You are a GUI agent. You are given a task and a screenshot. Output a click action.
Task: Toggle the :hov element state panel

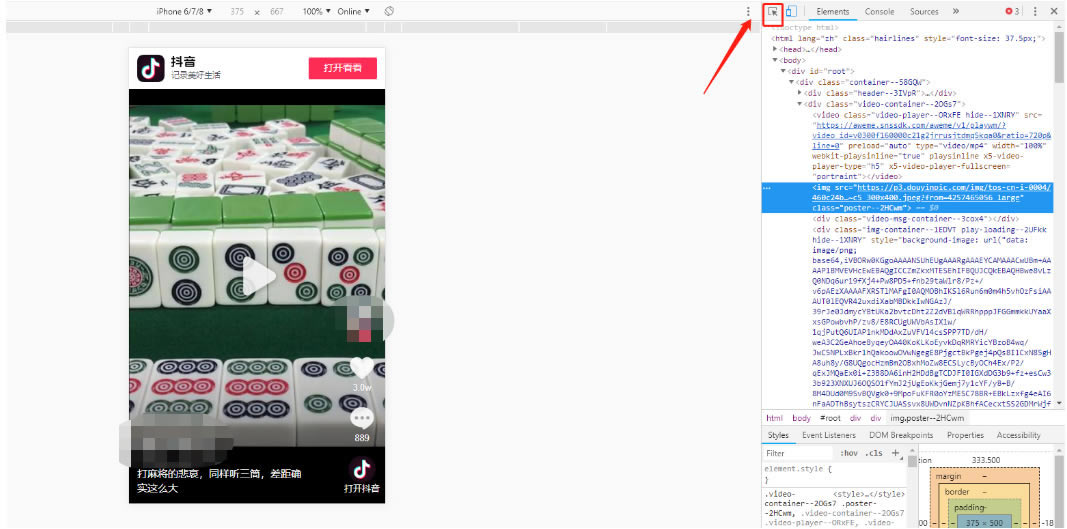[x=849, y=453]
